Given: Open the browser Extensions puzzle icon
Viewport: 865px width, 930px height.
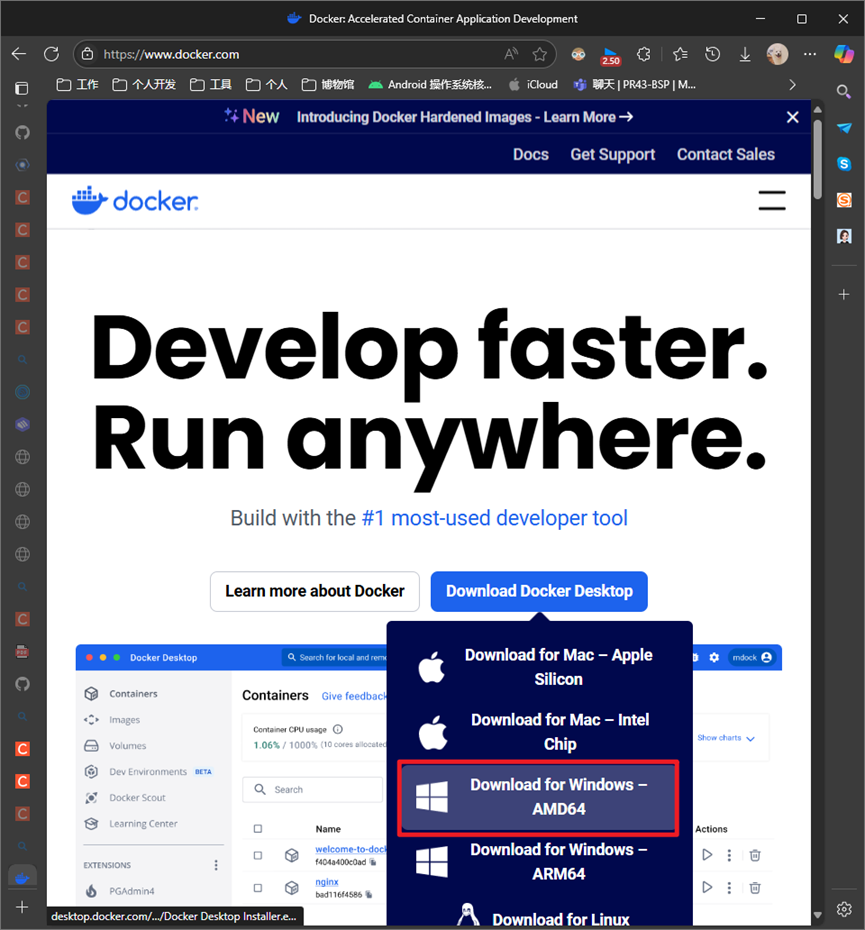Looking at the screenshot, I should click(x=644, y=55).
